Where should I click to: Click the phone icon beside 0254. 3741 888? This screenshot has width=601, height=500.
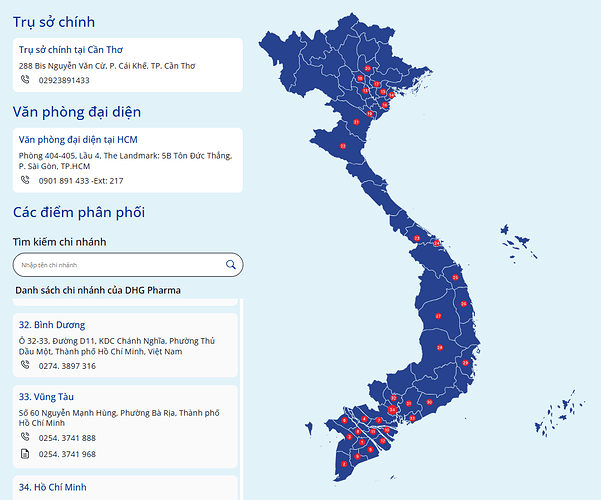[x=25, y=437]
